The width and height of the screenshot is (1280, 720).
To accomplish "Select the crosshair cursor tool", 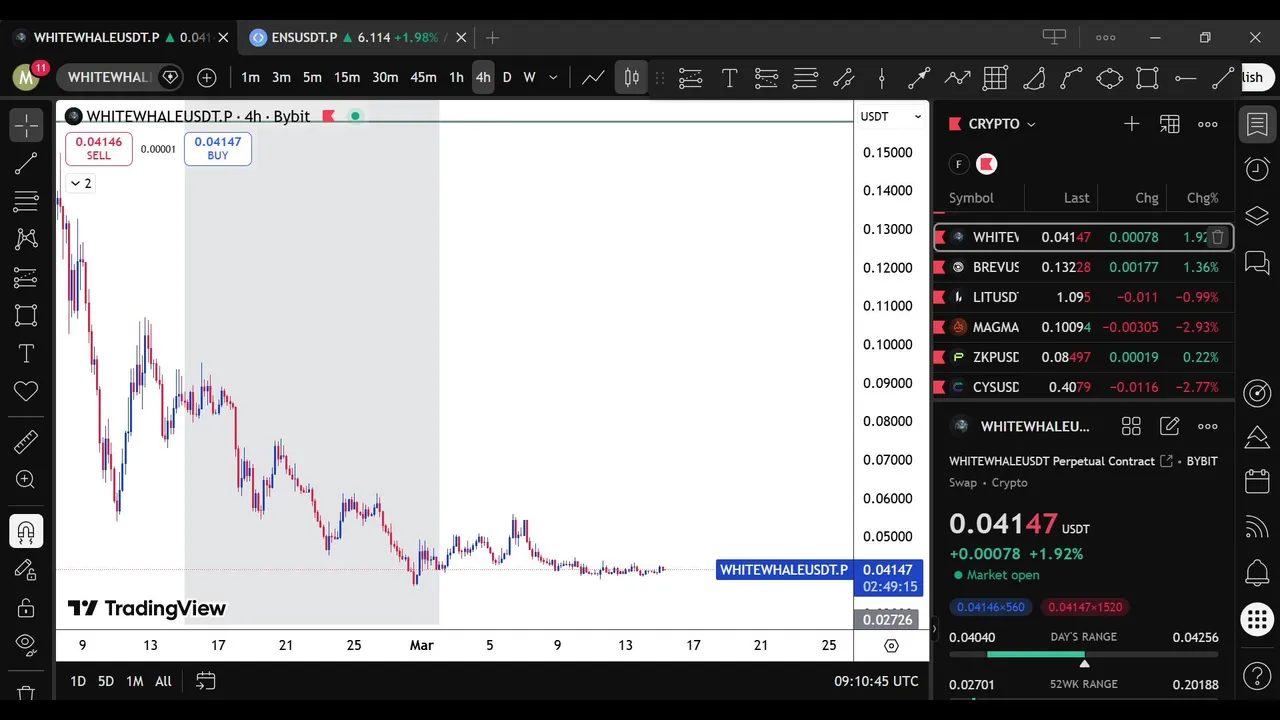I will tap(26, 125).
